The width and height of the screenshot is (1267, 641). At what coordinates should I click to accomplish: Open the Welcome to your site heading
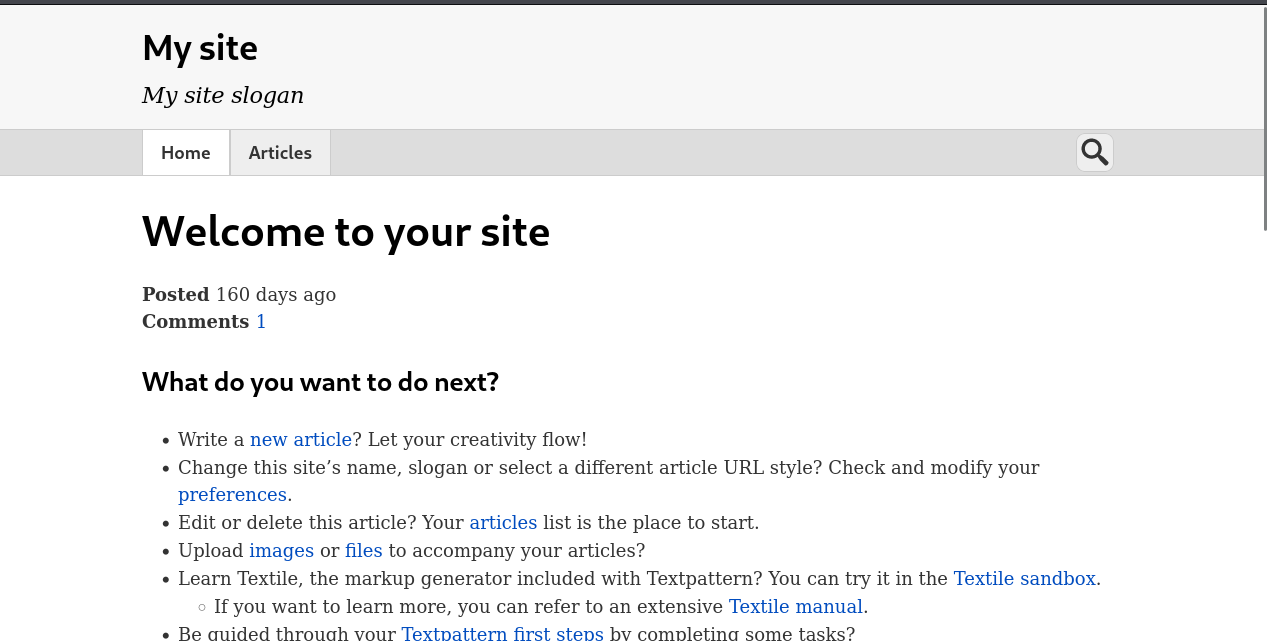coord(346,232)
